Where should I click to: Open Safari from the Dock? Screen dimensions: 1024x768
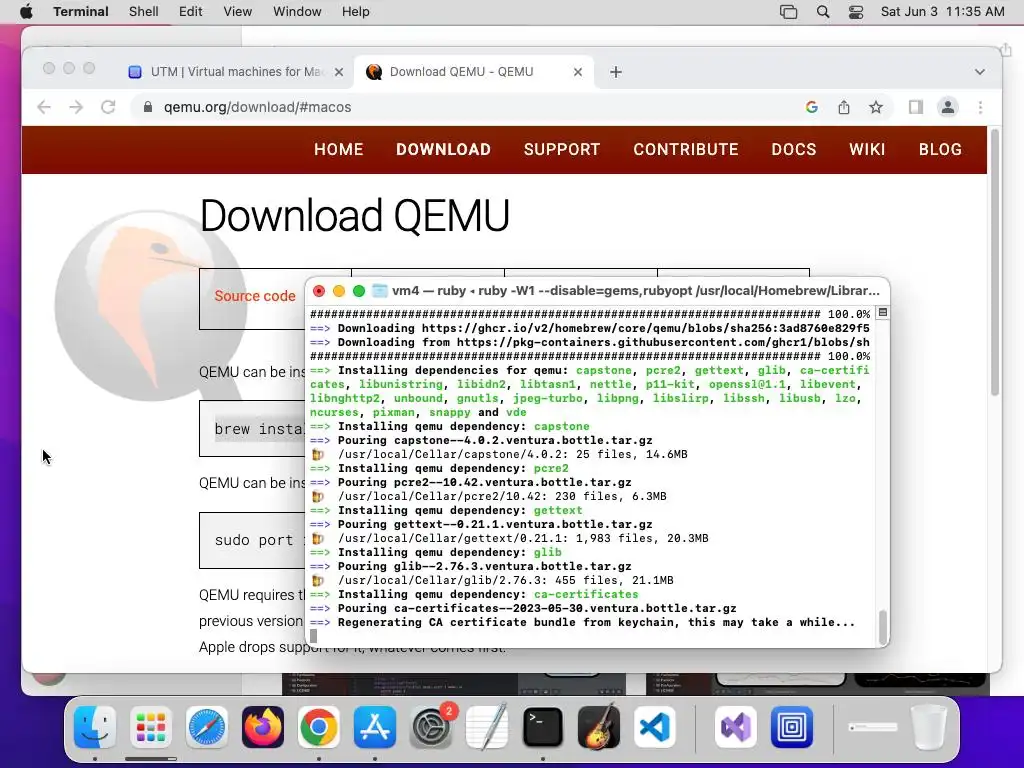[x=207, y=727]
